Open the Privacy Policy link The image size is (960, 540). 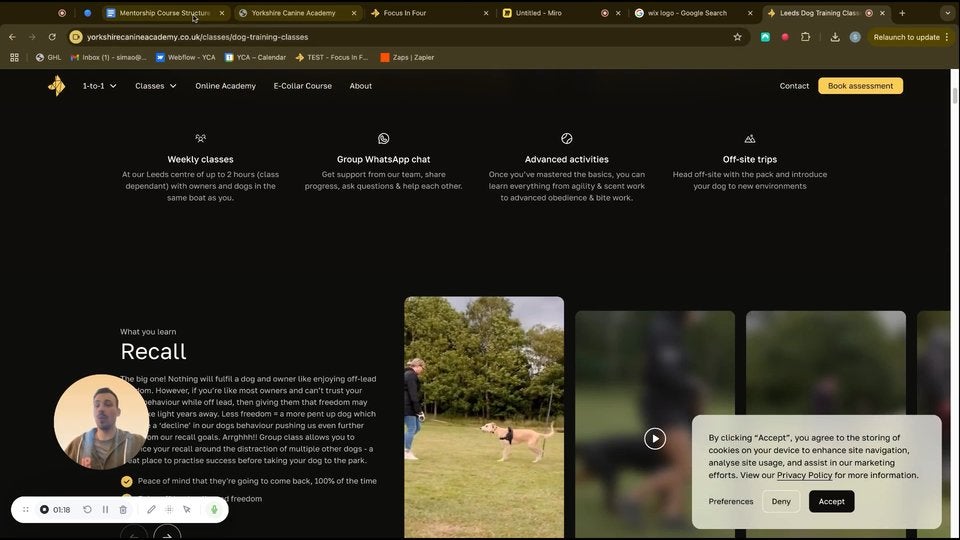pyautogui.click(x=804, y=475)
